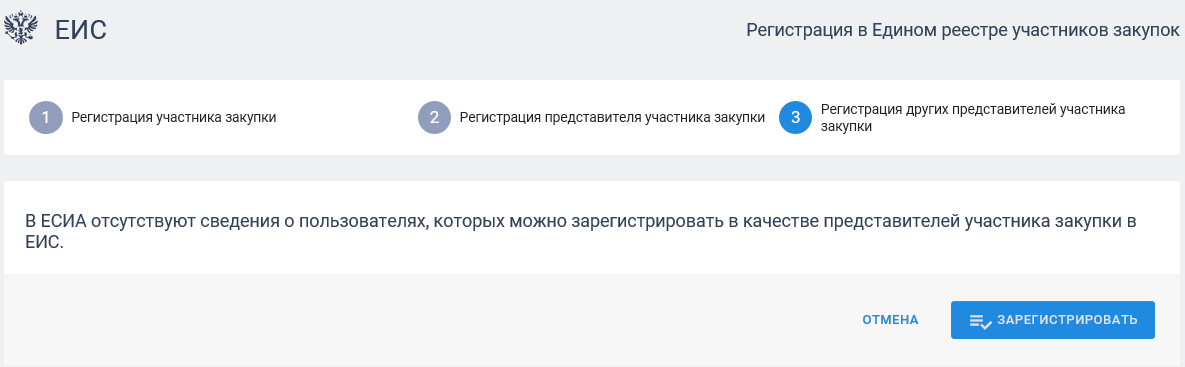Click the 'Регистрация в Едином реестре участников закупок' header

[963, 30]
